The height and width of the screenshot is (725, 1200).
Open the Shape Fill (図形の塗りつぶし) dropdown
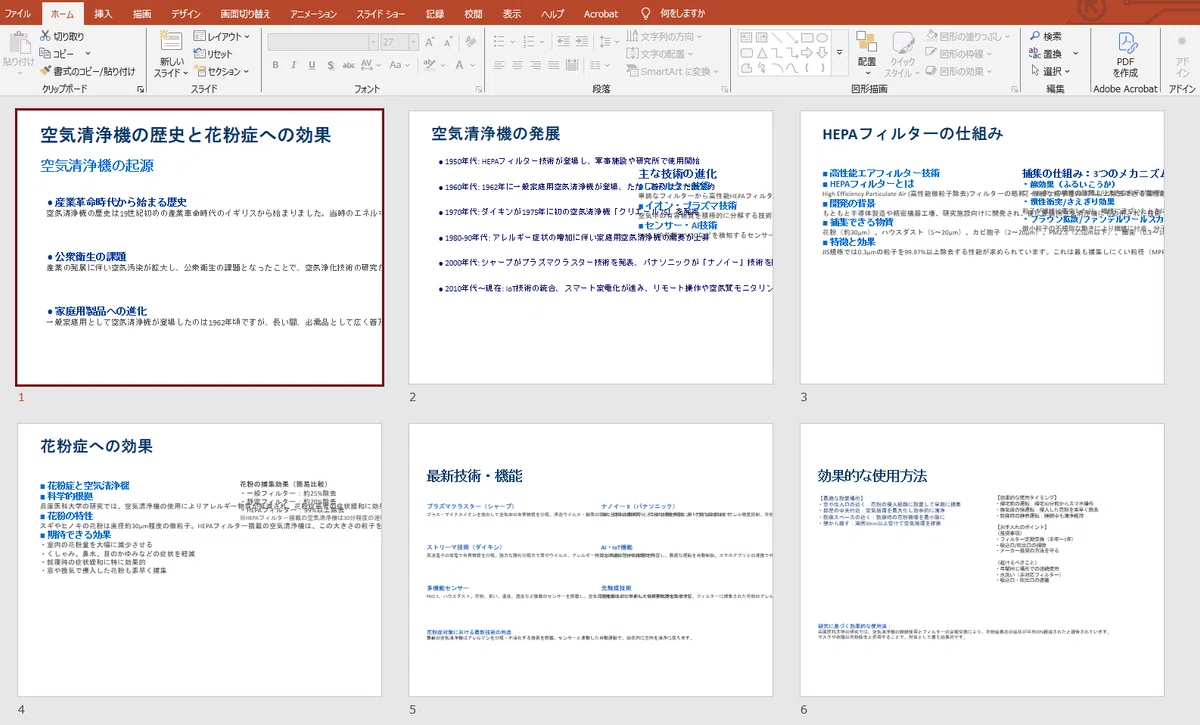pos(969,37)
